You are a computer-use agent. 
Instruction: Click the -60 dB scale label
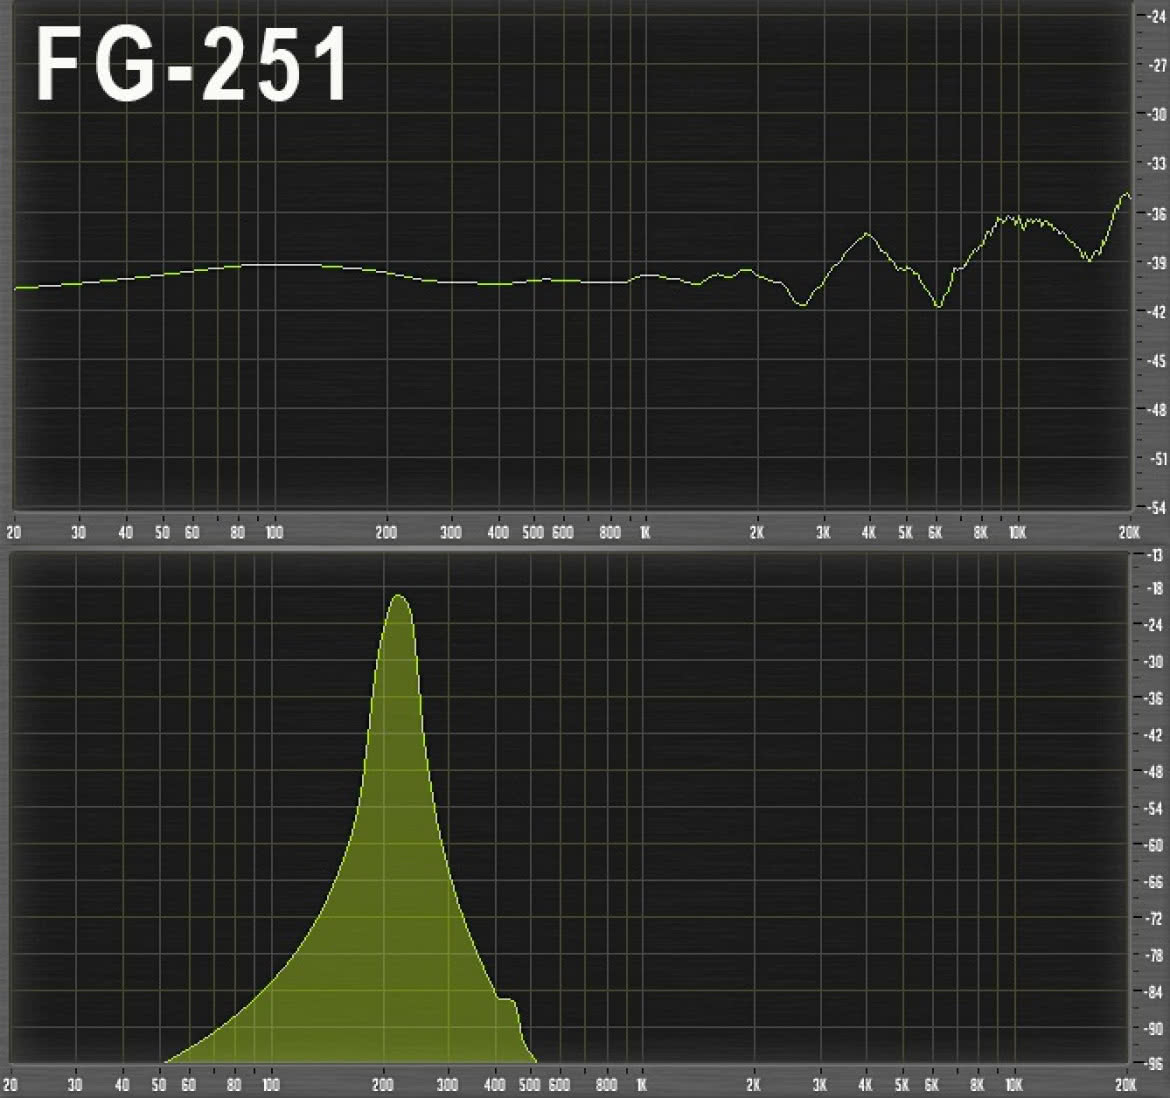[1154, 845]
